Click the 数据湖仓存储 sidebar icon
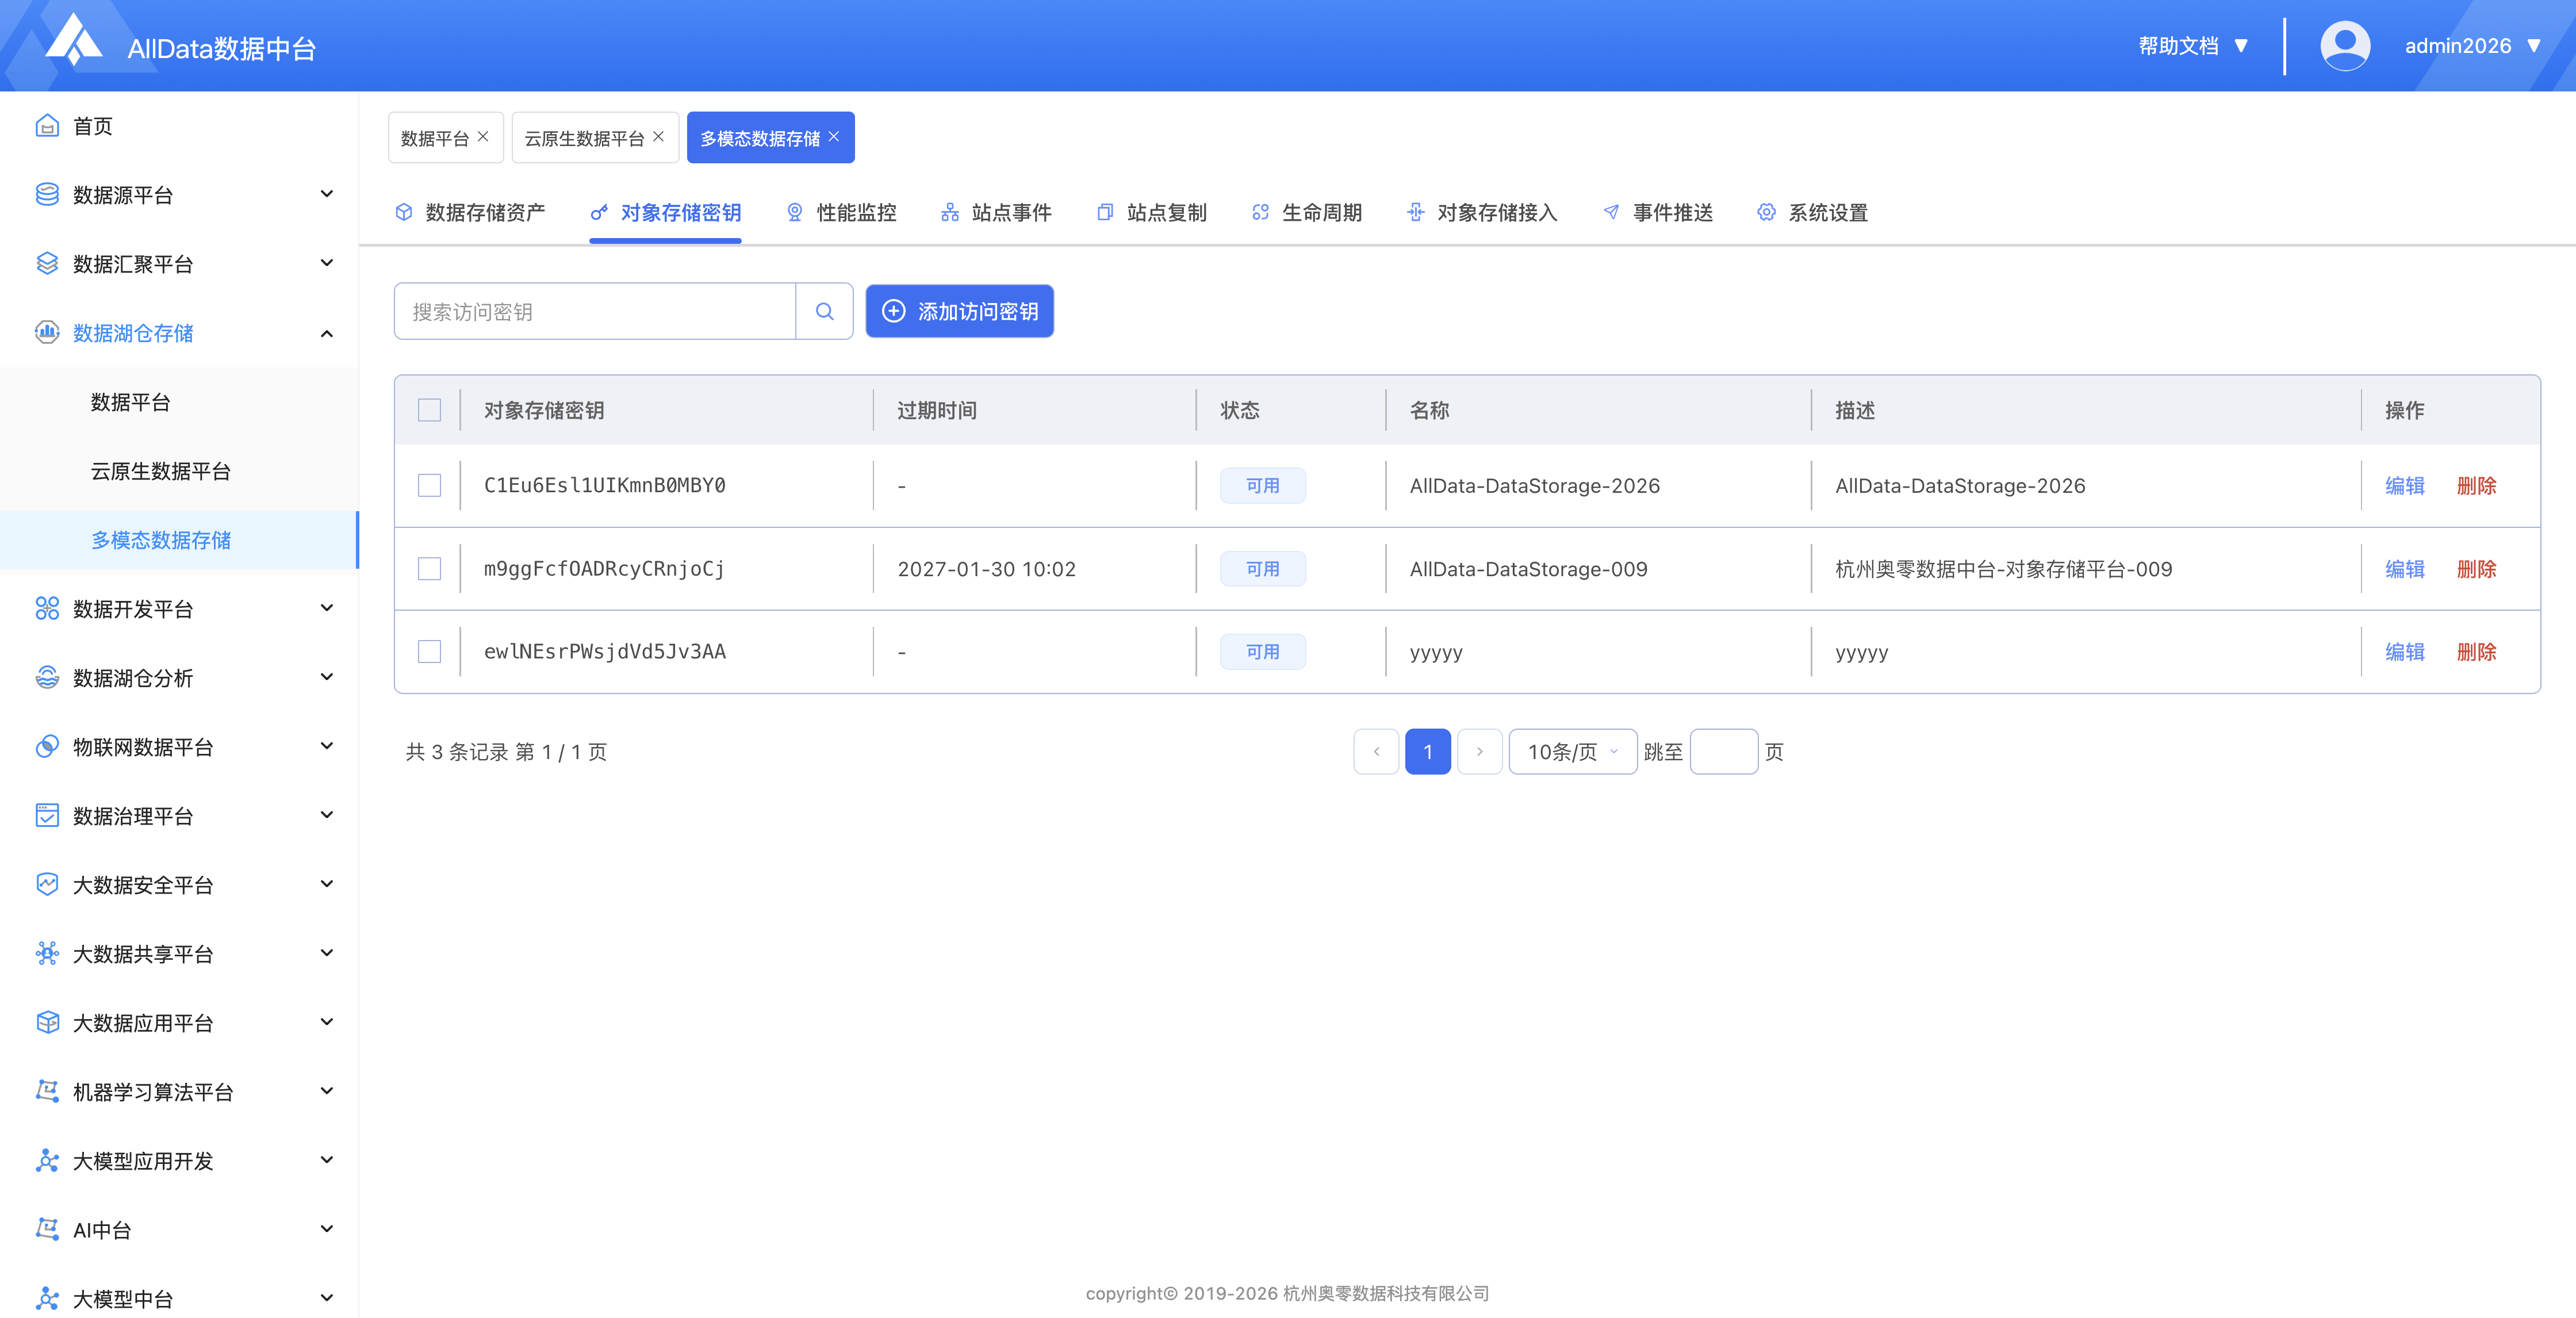 point(47,332)
